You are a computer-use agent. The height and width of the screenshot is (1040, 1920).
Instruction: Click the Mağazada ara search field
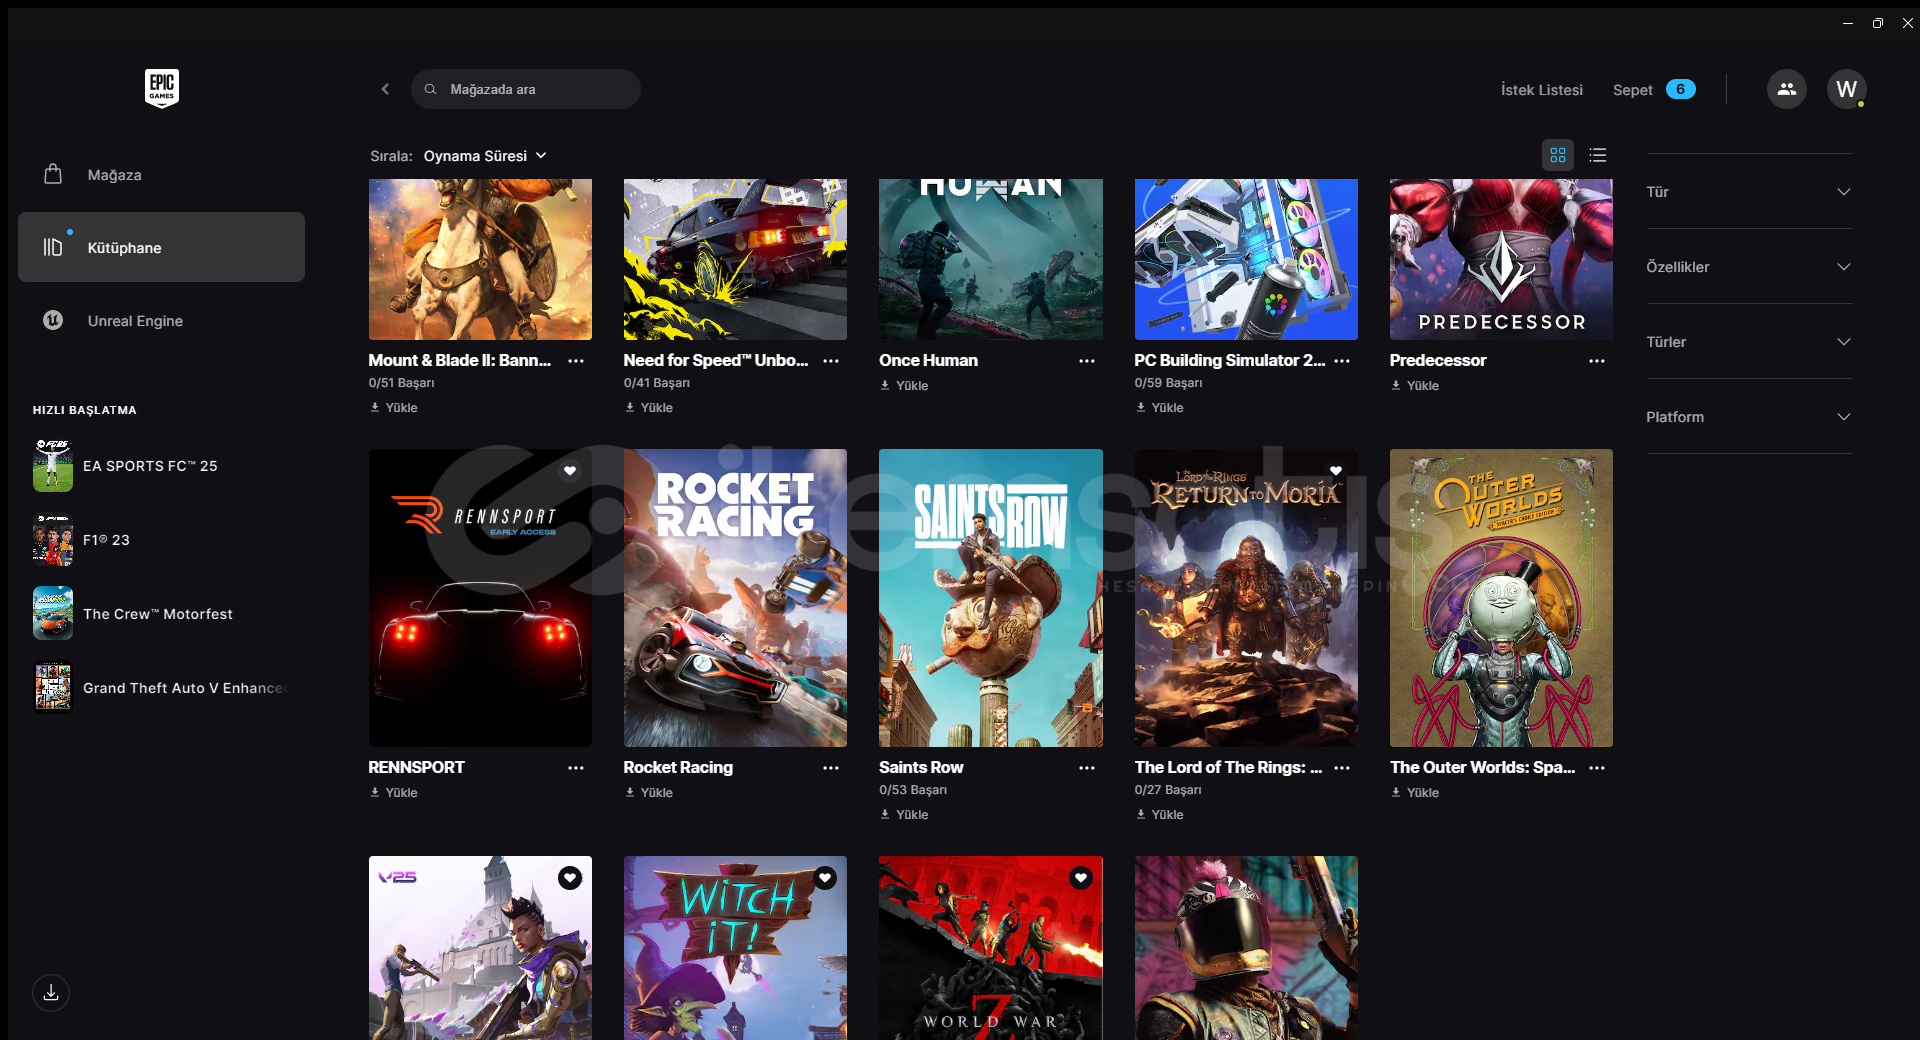coord(526,89)
